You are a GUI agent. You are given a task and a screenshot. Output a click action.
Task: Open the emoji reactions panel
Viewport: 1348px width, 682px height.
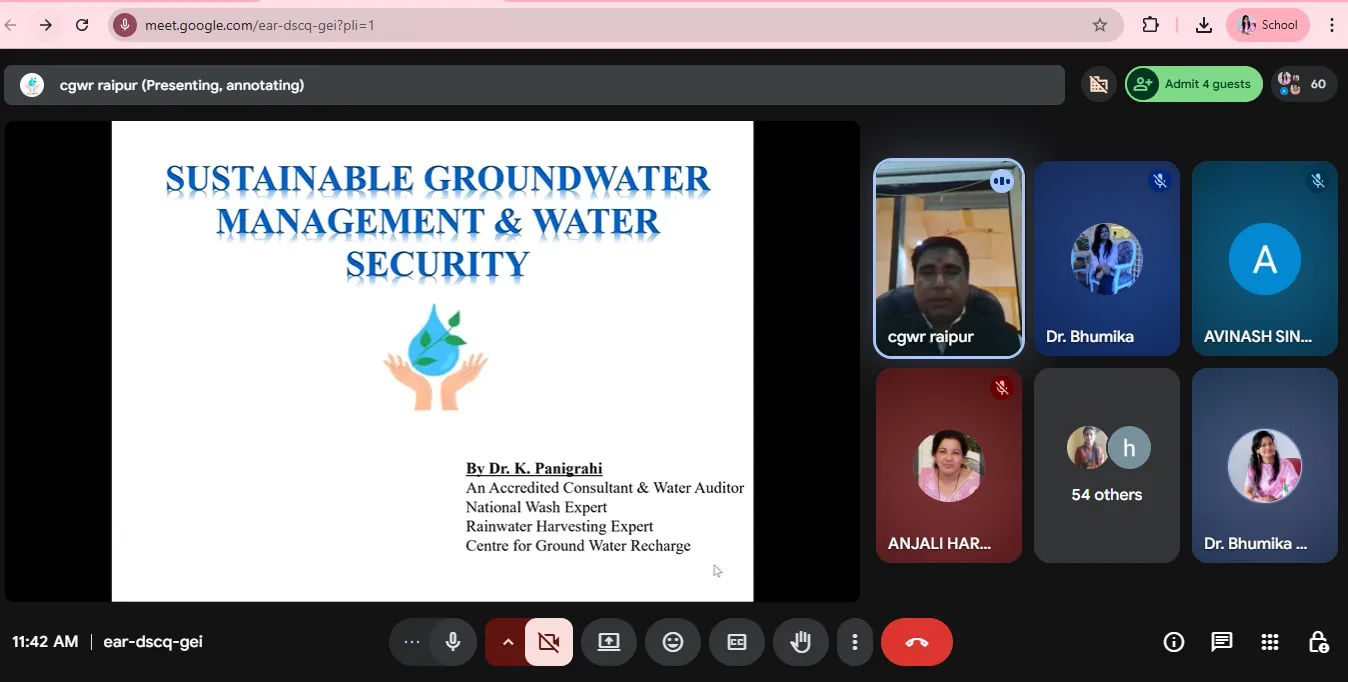(673, 642)
